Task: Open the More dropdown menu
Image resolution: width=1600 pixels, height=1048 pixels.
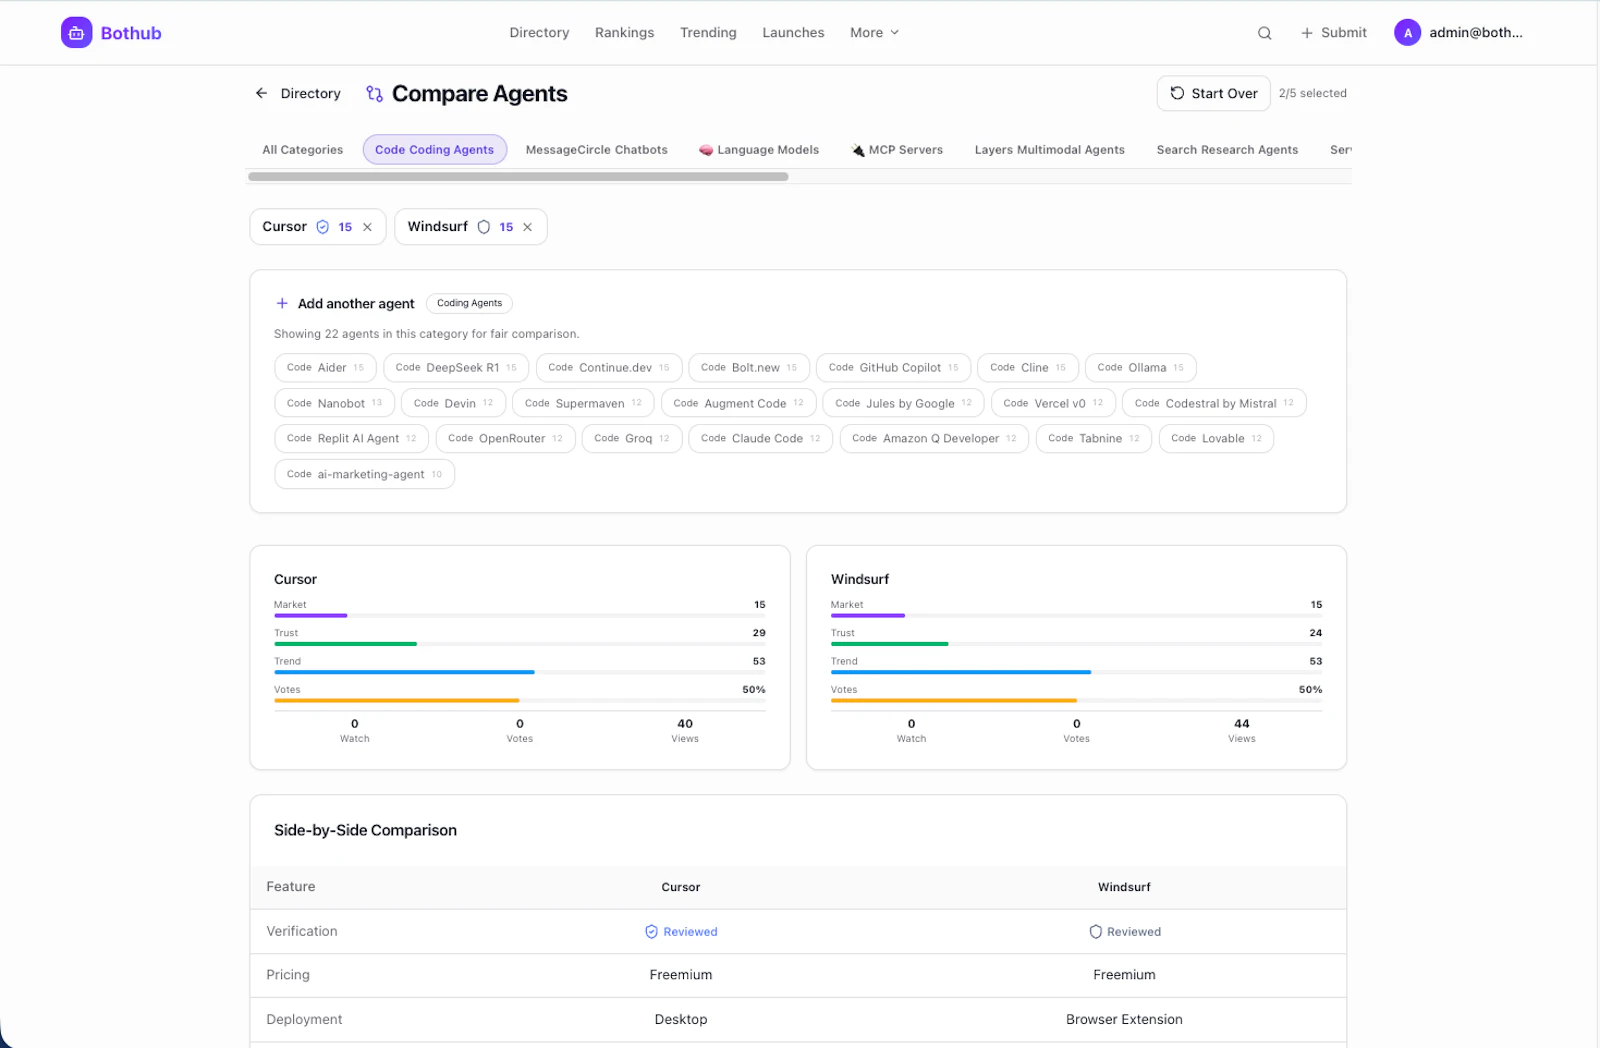Action: tap(873, 32)
